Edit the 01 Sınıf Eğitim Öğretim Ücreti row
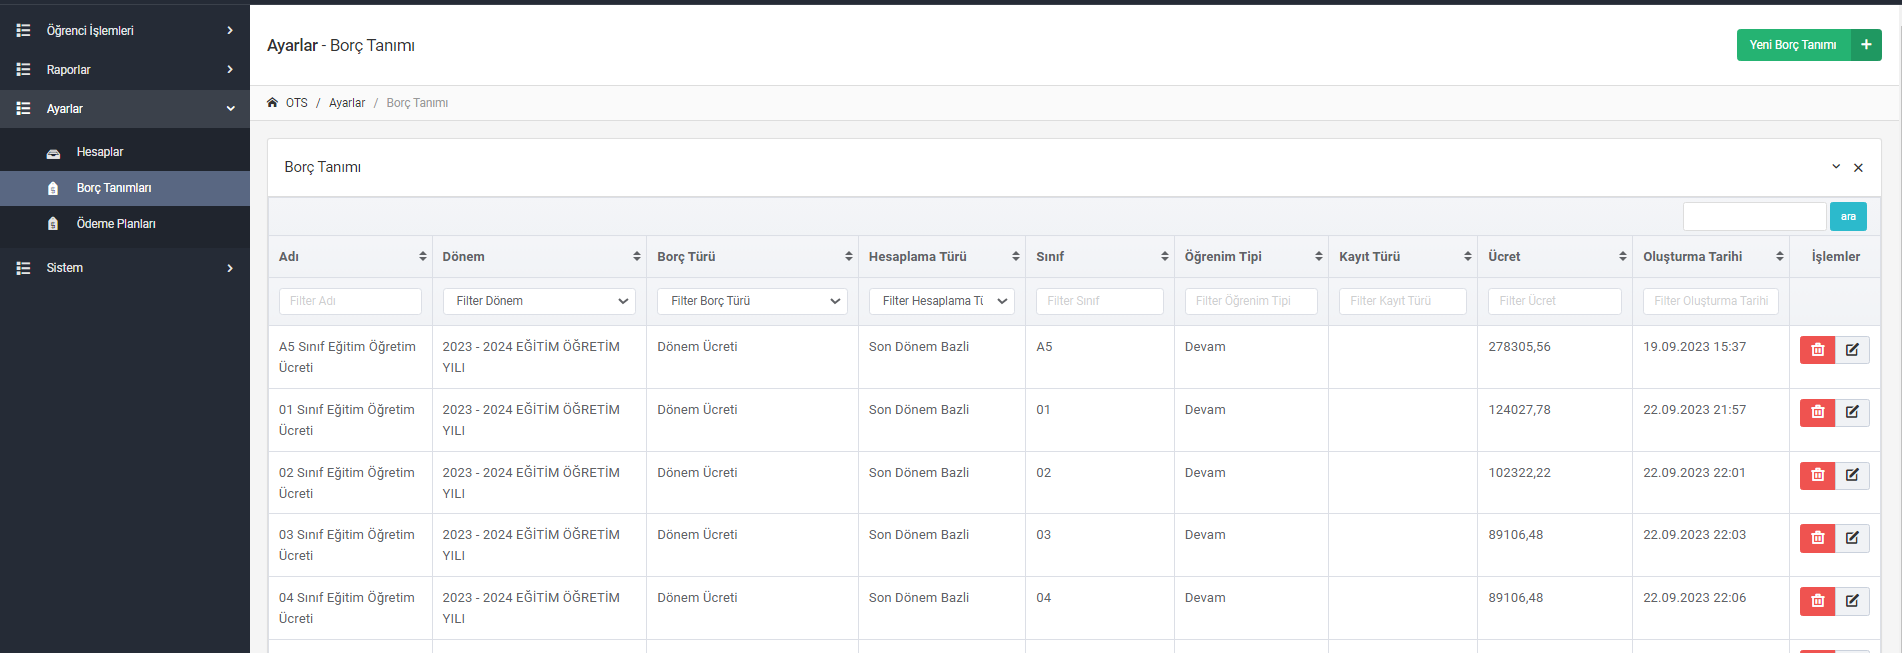Screen dimensions: 1902x653 point(1852,412)
